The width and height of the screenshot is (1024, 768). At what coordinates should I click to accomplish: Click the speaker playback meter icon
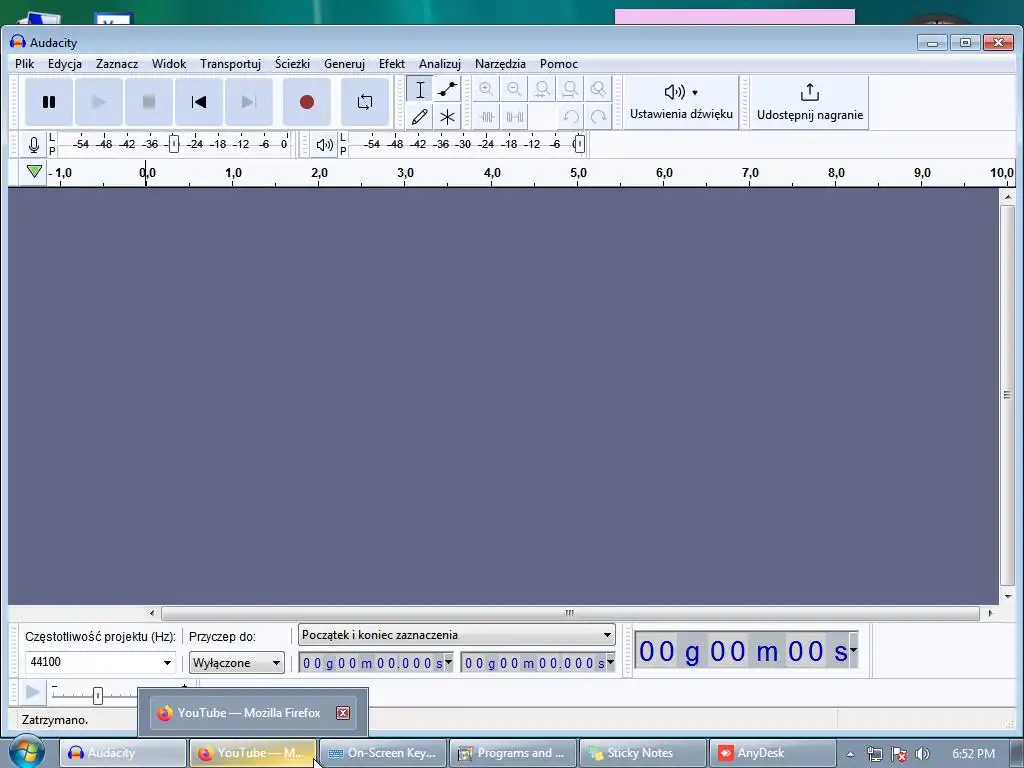(x=325, y=144)
